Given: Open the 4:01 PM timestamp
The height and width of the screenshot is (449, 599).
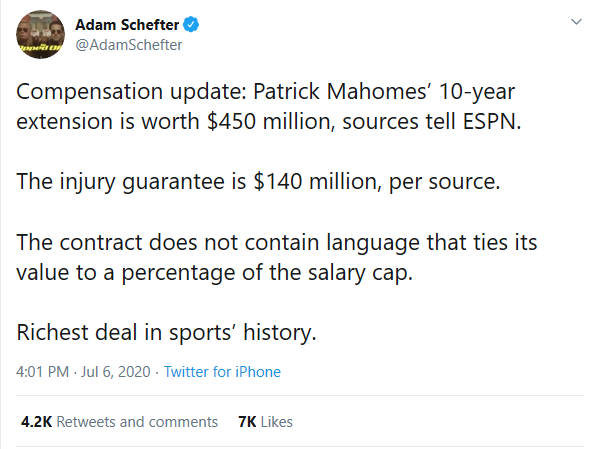Looking at the screenshot, I should click(x=42, y=372).
